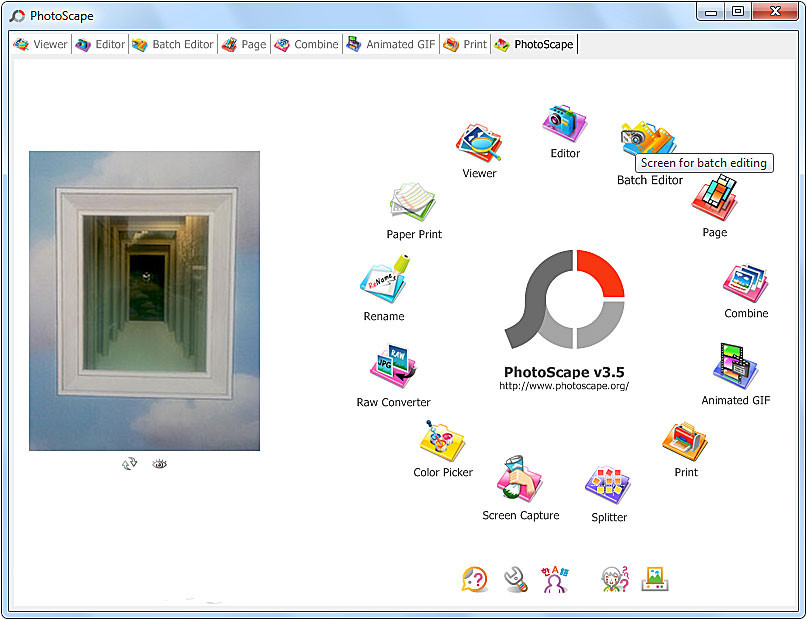Click the old man question marks icon
The width and height of the screenshot is (807, 620).
tap(615, 579)
